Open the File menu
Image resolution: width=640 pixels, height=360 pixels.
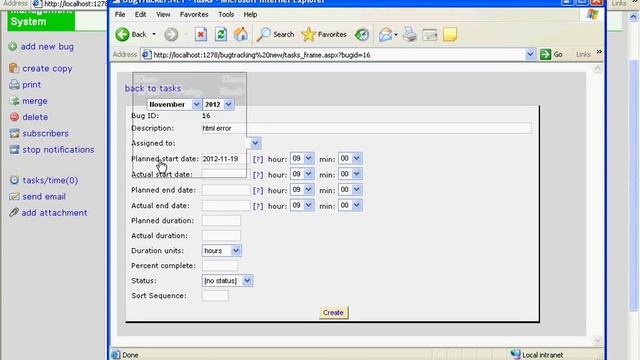tap(120, 14)
